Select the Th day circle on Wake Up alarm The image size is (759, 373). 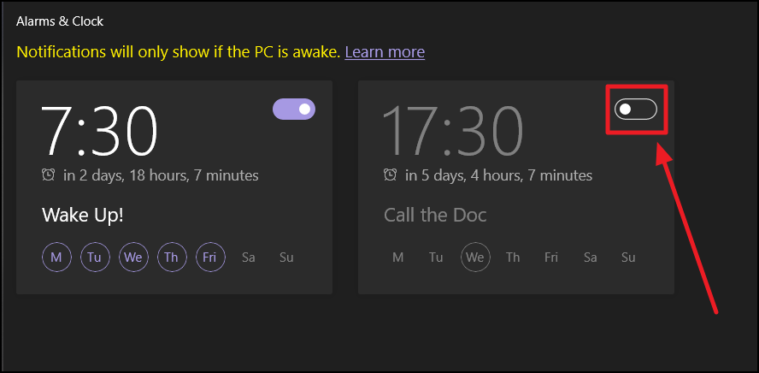pyautogui.click(x=171, y=257)
